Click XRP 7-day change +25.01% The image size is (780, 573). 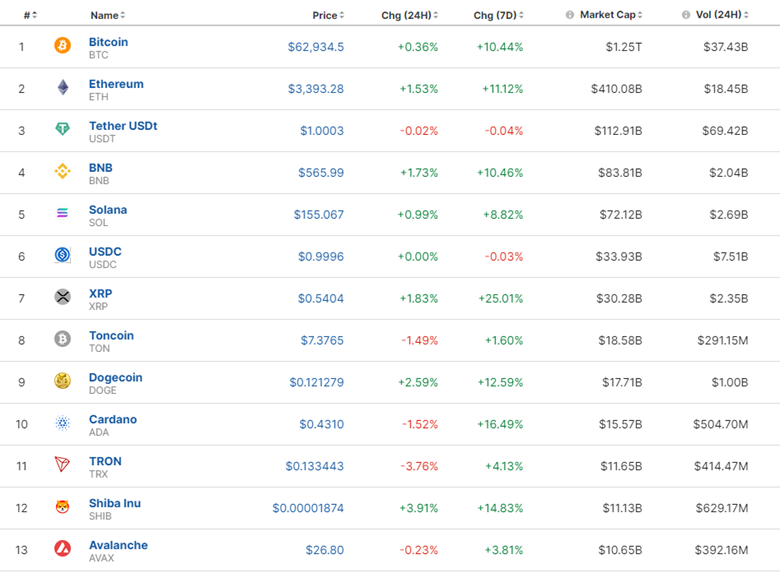(x=501, y=298)
